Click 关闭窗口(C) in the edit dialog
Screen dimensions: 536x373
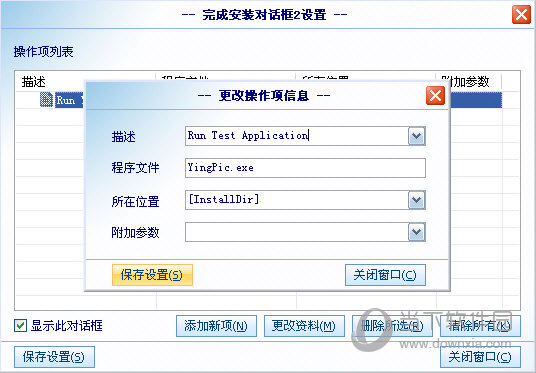pos(385,275)
